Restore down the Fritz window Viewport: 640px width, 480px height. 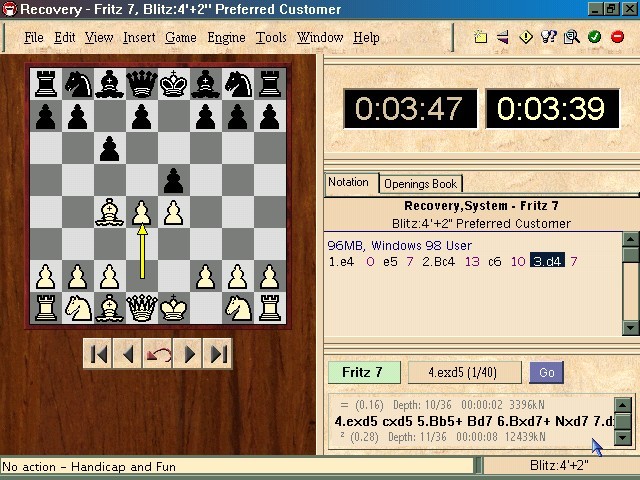[x=611, y=9]
